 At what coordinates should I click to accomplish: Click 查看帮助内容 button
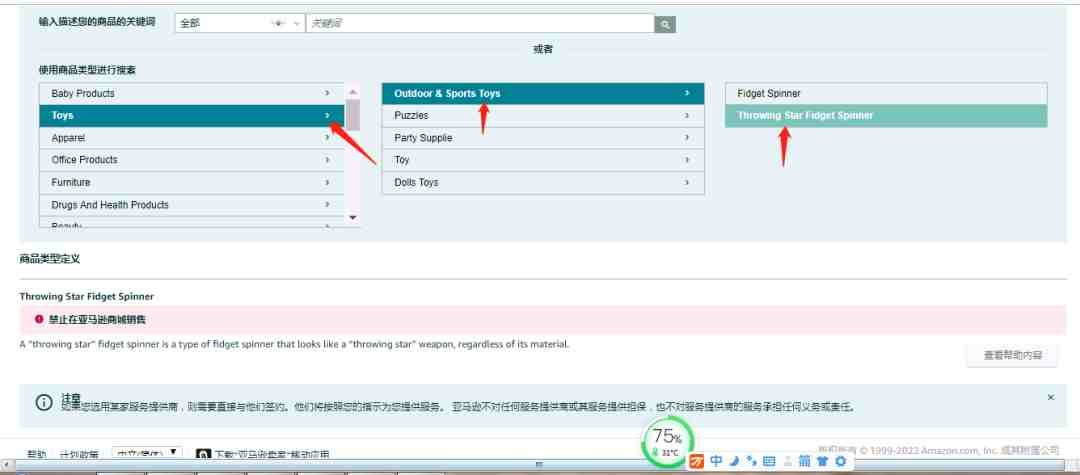click(x=1012, y=355)
